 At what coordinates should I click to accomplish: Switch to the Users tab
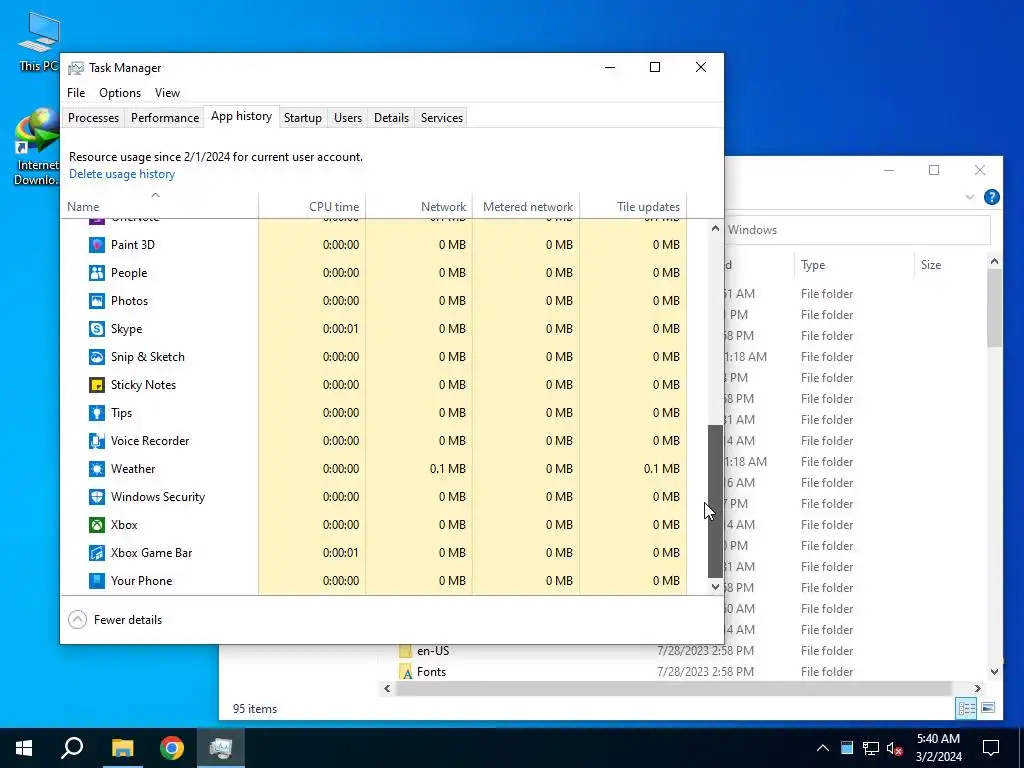tap(347, 118)
